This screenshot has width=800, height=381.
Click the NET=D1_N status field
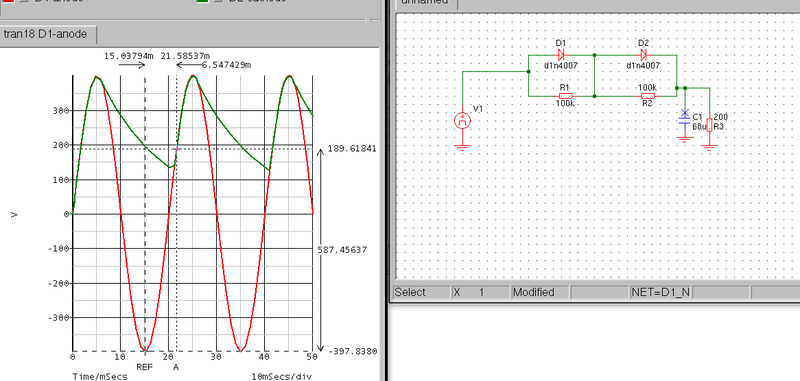pyautogui.click(x=661, y=292)
